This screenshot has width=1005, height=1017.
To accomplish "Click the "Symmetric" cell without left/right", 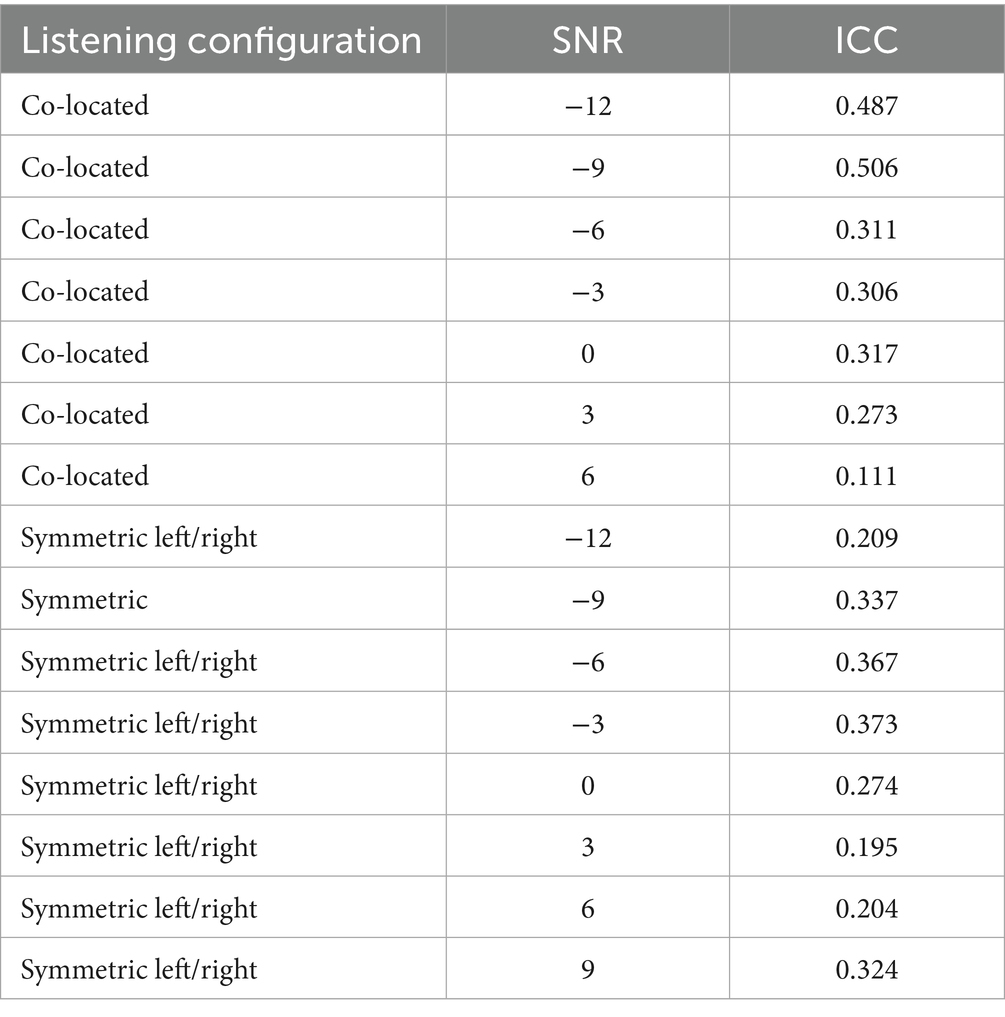I will 84,600.
